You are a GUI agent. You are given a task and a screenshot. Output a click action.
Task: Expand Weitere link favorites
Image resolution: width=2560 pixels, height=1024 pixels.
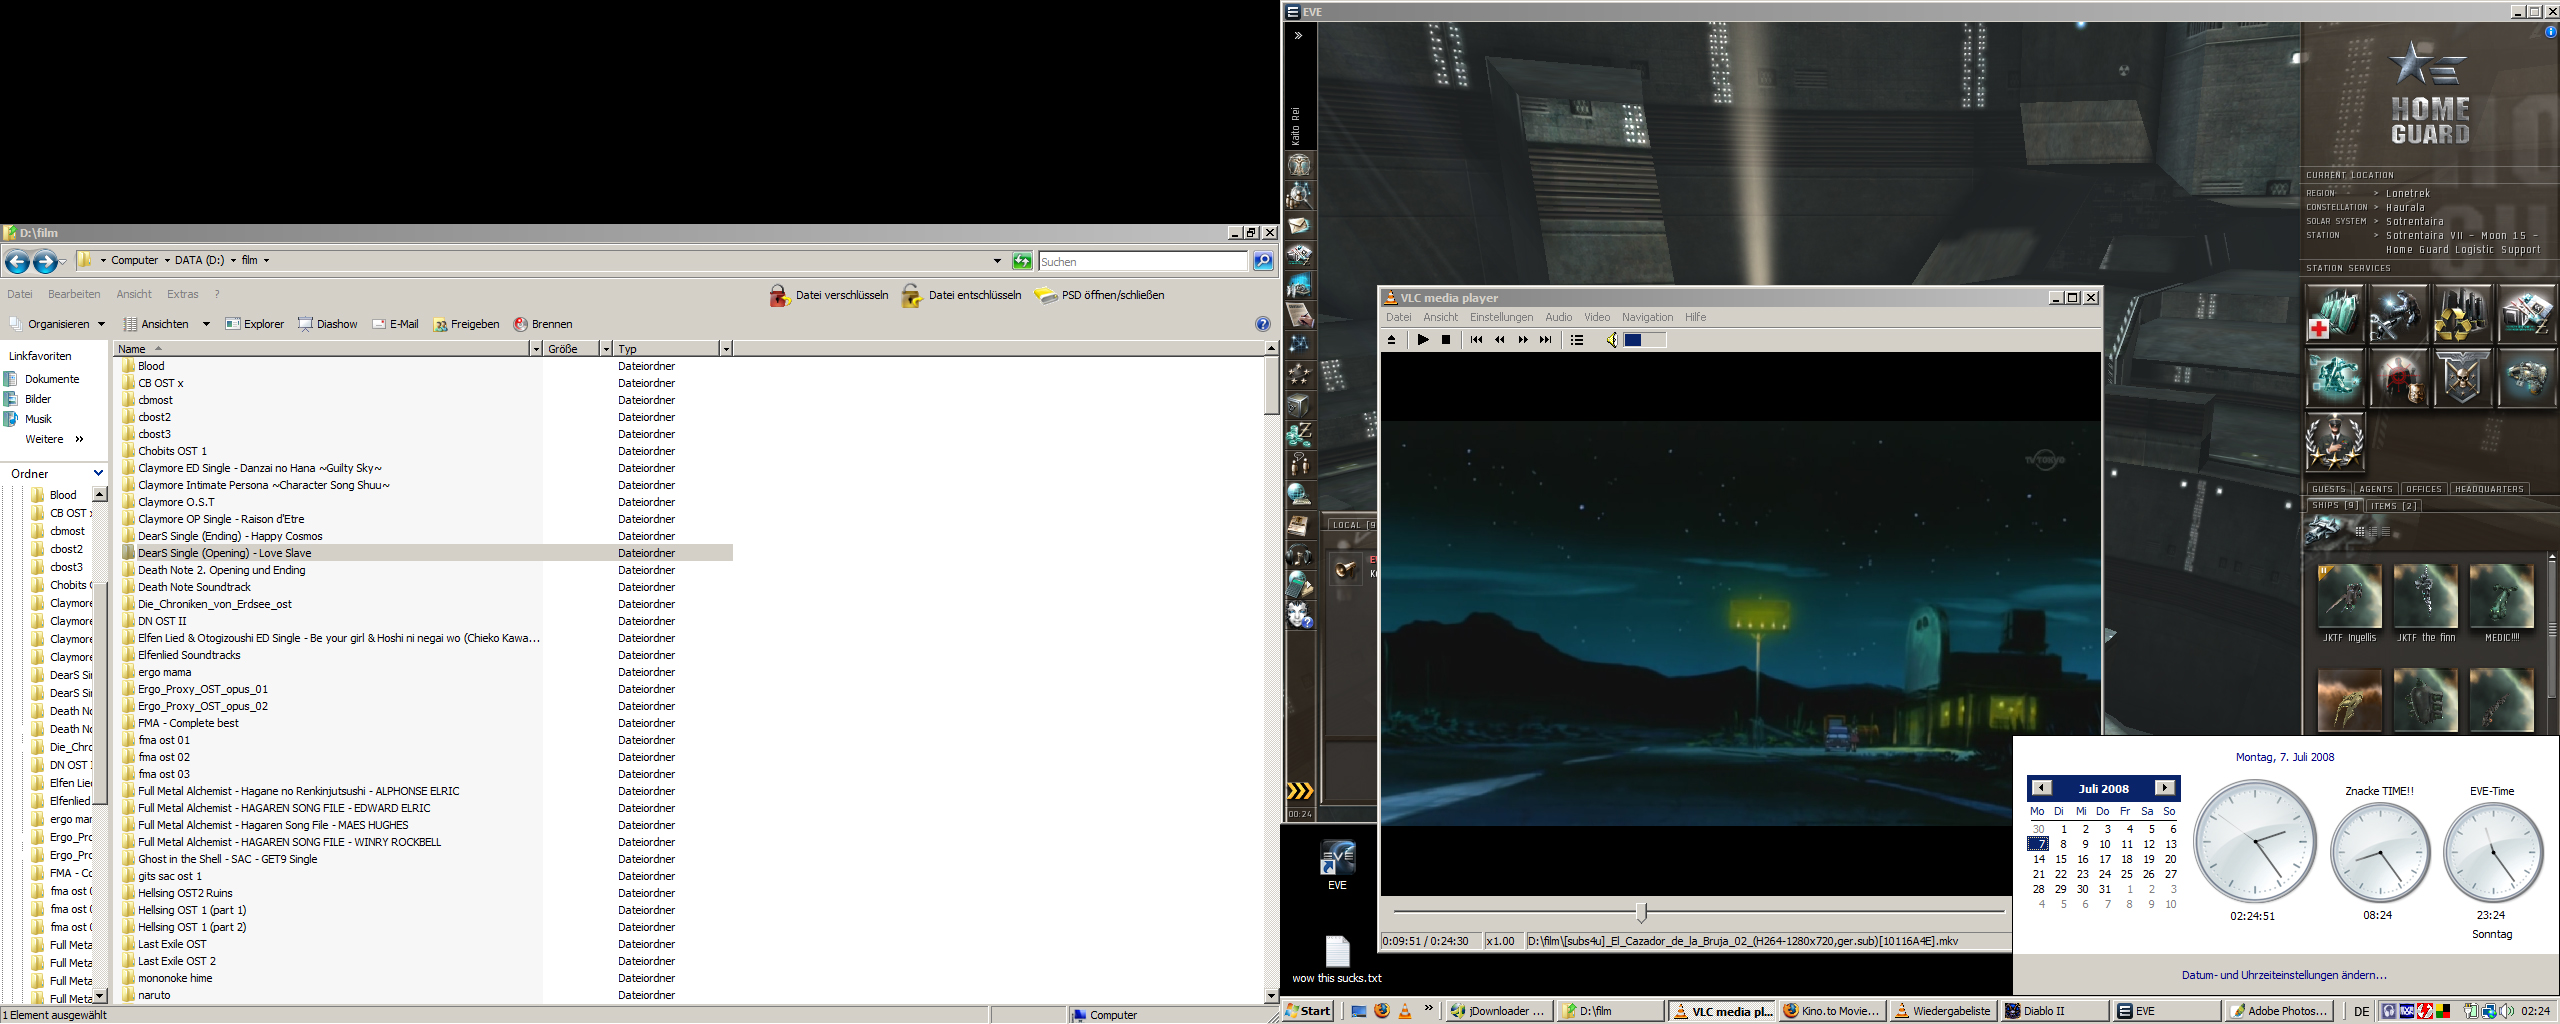point(55,439)
